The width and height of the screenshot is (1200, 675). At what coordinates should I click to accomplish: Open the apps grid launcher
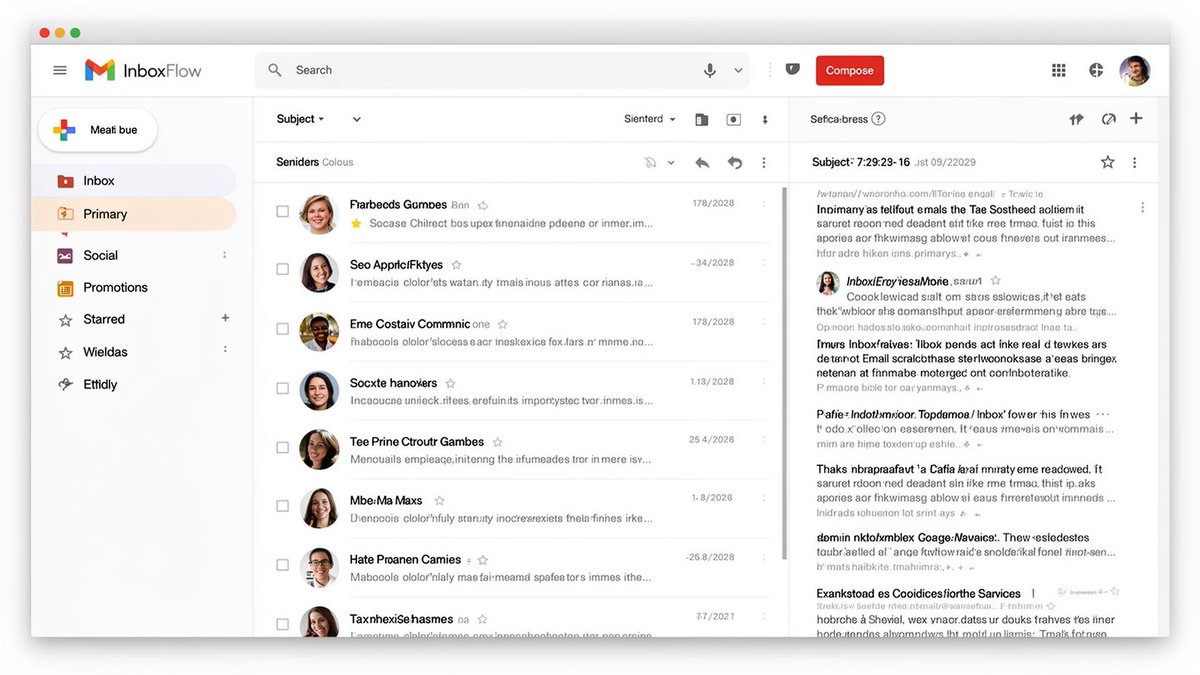tap(1059, 70)
